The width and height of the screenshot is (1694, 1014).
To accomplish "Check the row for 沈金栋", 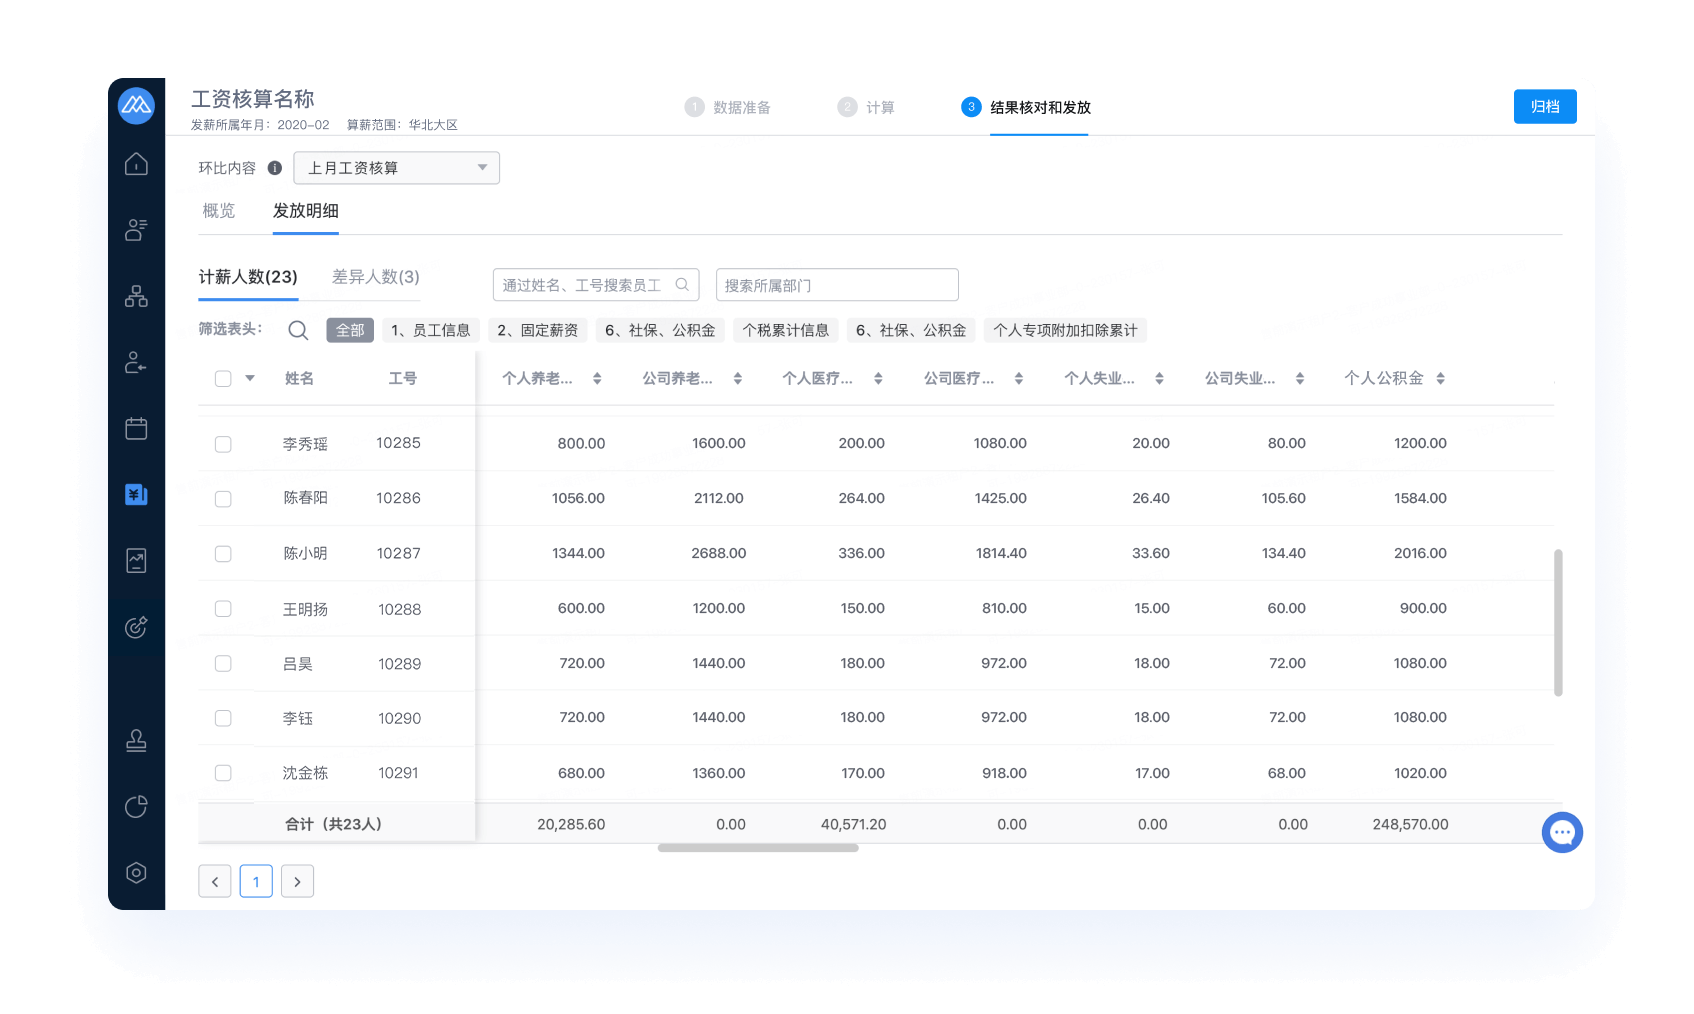I will (x=223, y=773).
